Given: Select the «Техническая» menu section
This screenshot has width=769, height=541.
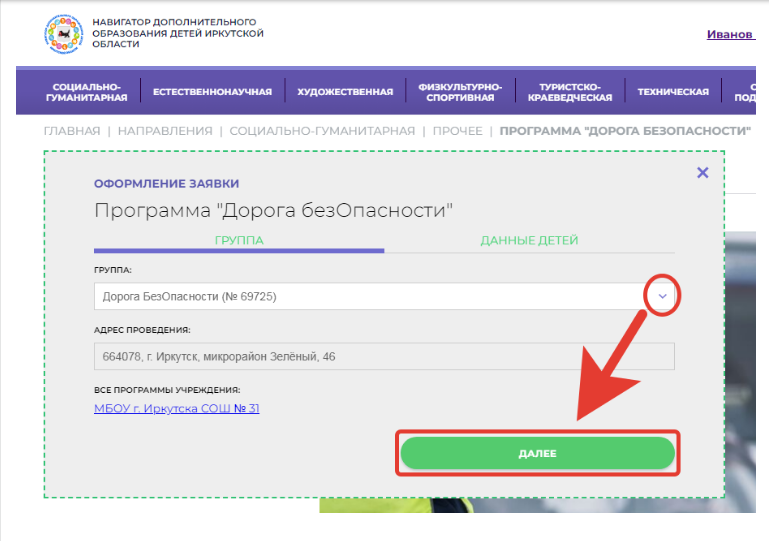Looking at the screenshot, I should coord(673,92).
